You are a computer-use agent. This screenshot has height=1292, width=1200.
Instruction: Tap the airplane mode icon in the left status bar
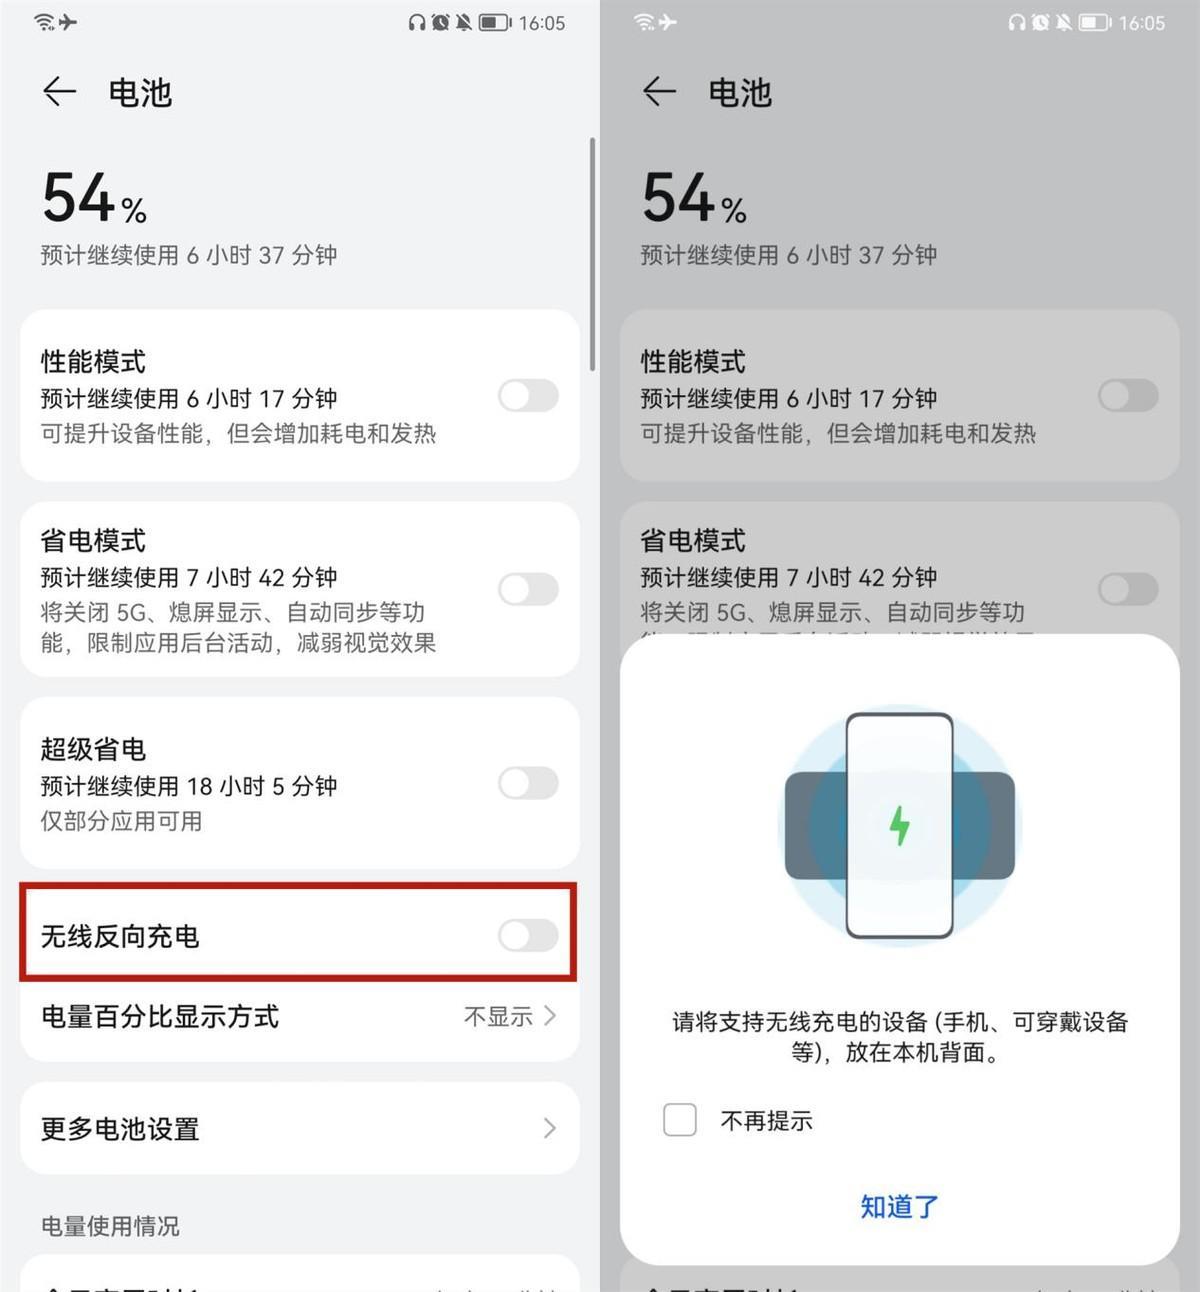click(68, 22)
